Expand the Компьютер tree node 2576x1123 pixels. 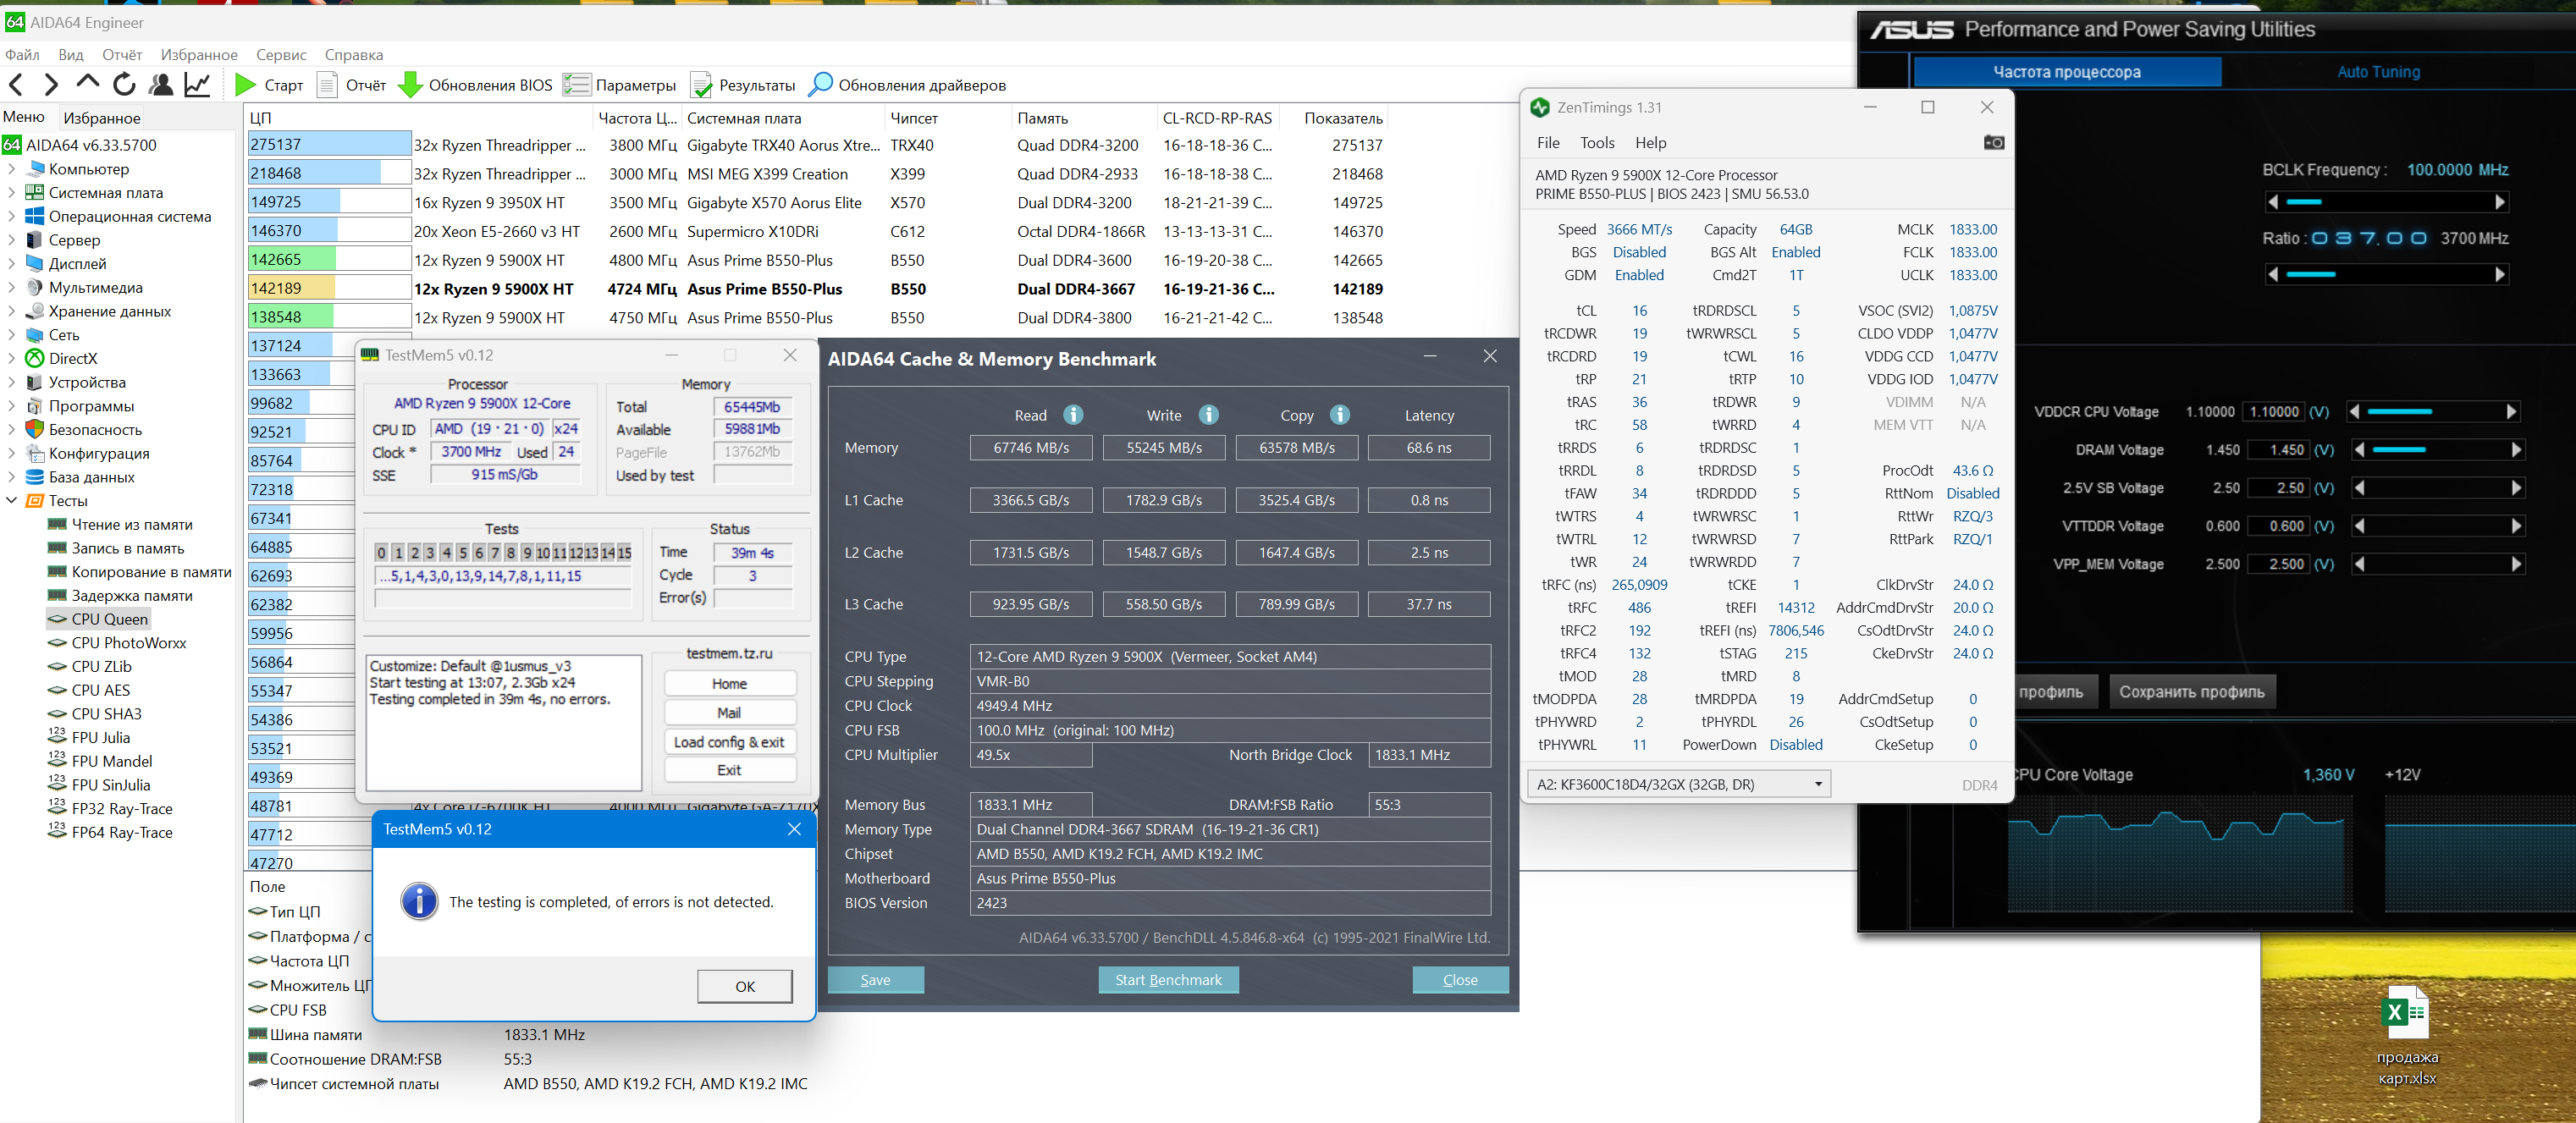(x=12, y=169)
